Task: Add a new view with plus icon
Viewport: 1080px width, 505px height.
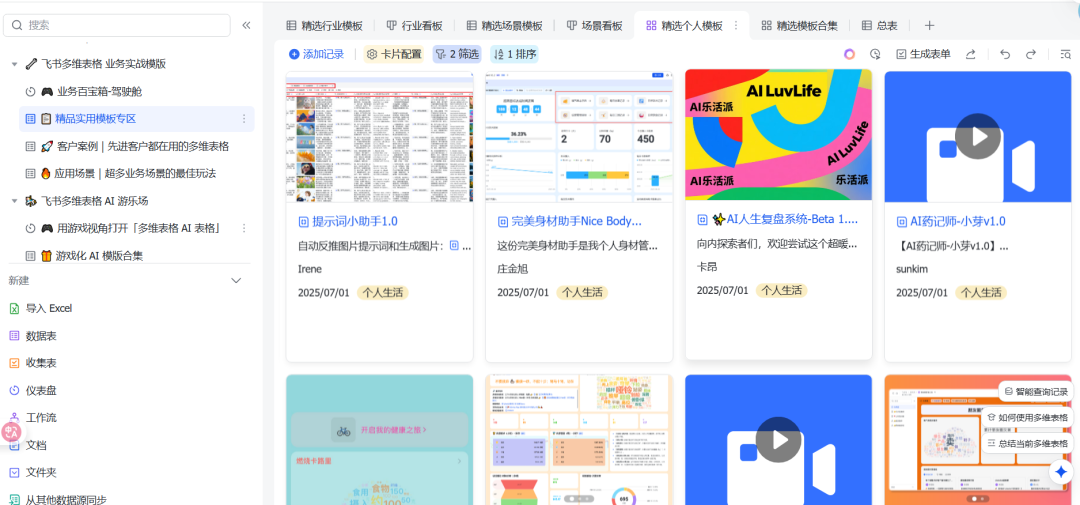Action: (x=929, y=25)
